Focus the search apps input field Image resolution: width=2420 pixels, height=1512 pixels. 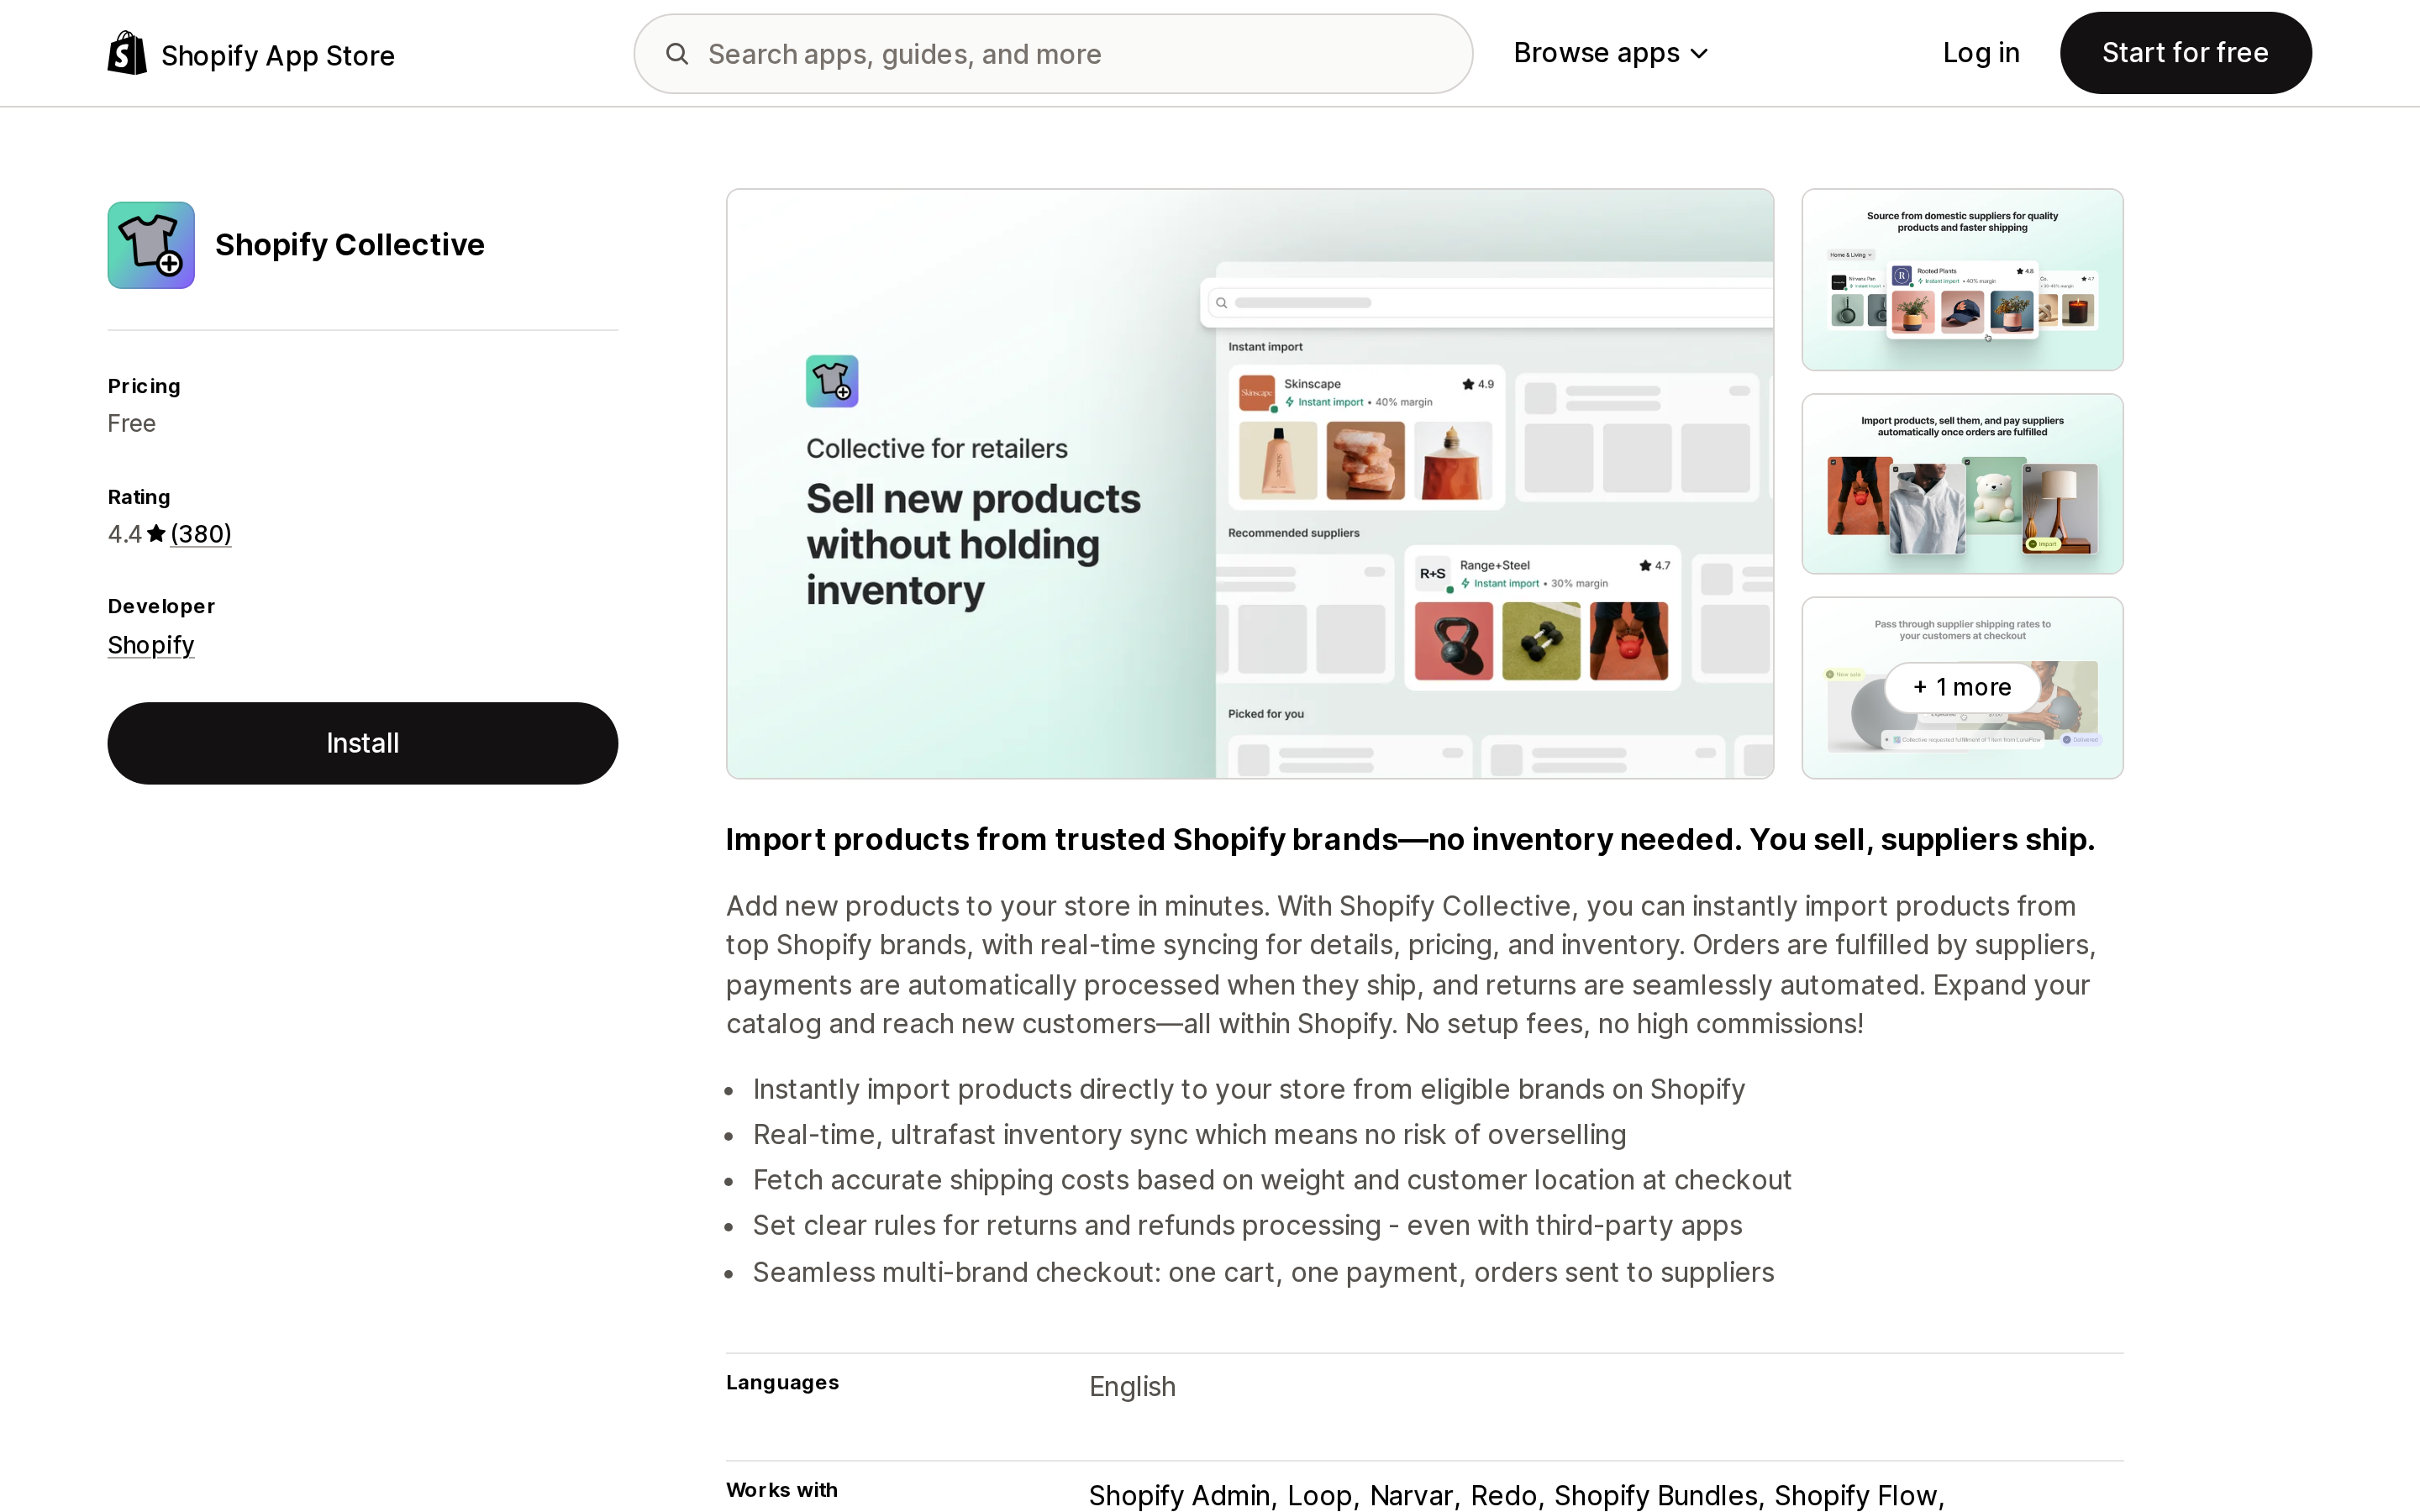click(x=1053, y=54)
